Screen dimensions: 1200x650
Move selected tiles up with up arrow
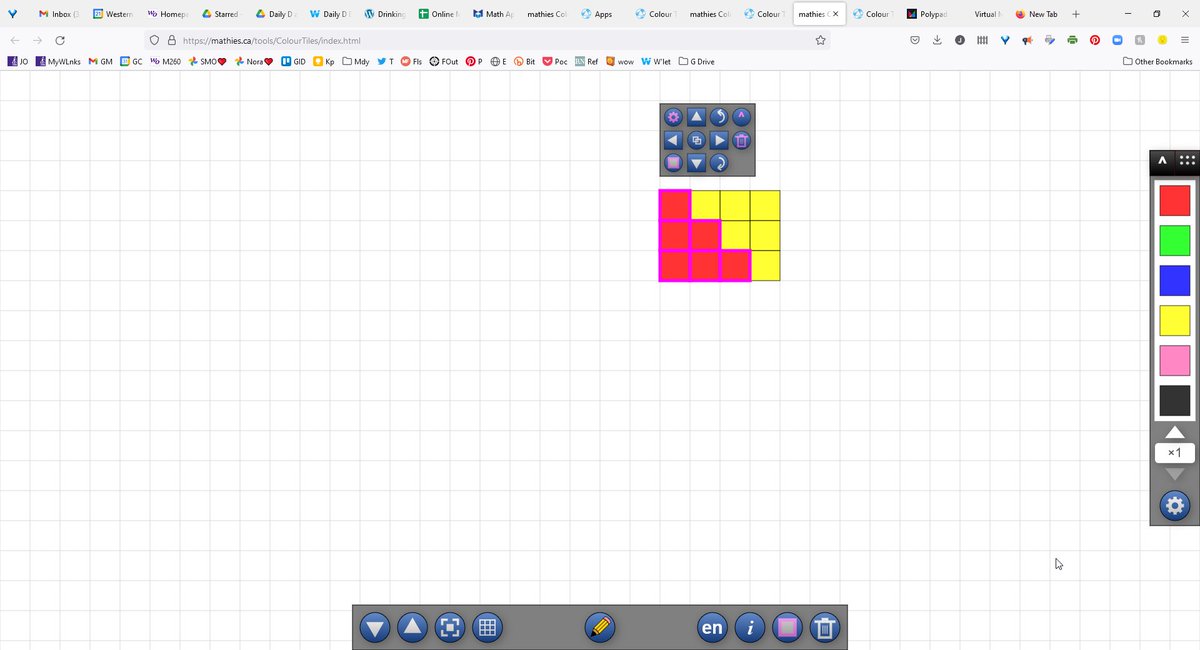[x=697, y=117]
